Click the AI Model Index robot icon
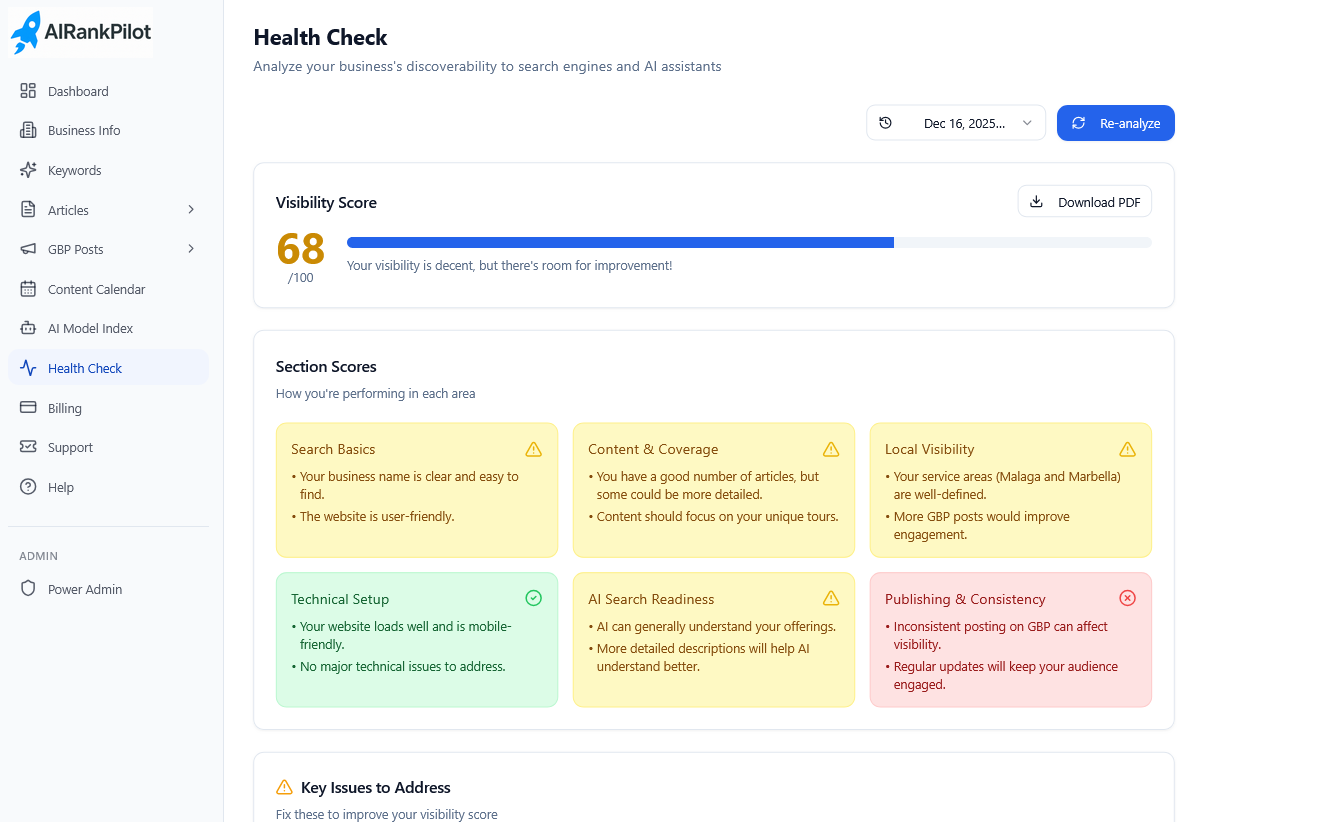Screen dimensions: 1322x822 click(x=28, y=328)
